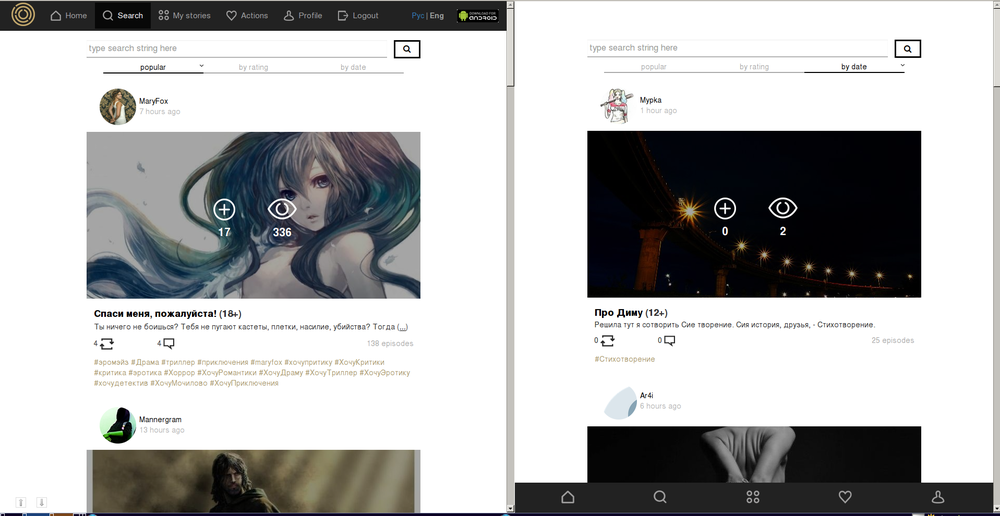Open MaryFox's avatar picture

click(x=117, y=107)
